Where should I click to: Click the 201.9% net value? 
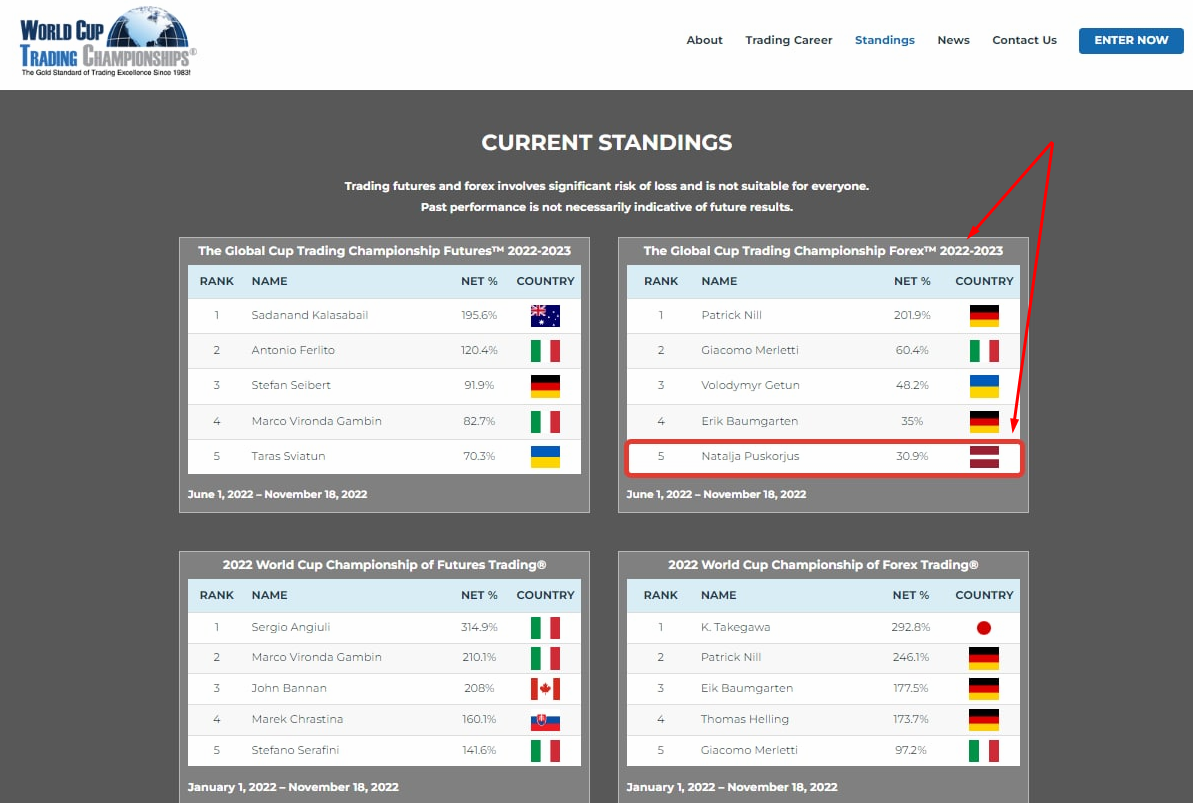pyautogui.click(x=911, y=315)
